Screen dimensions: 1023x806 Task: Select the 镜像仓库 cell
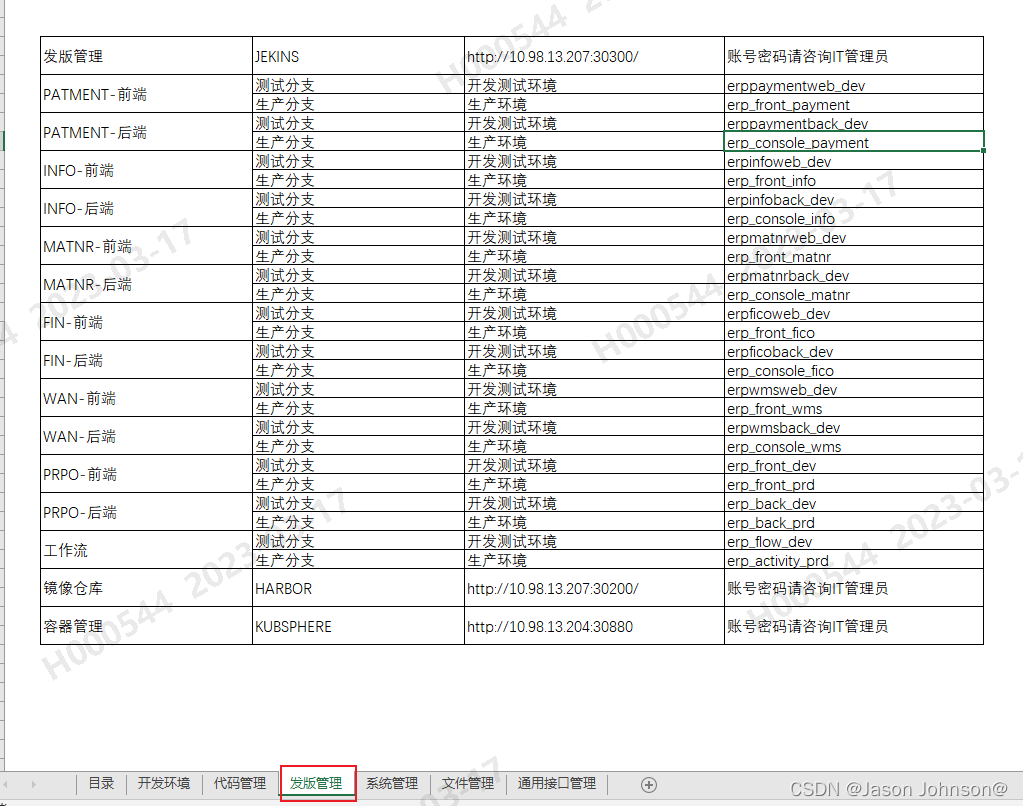(x=146, y=587)
